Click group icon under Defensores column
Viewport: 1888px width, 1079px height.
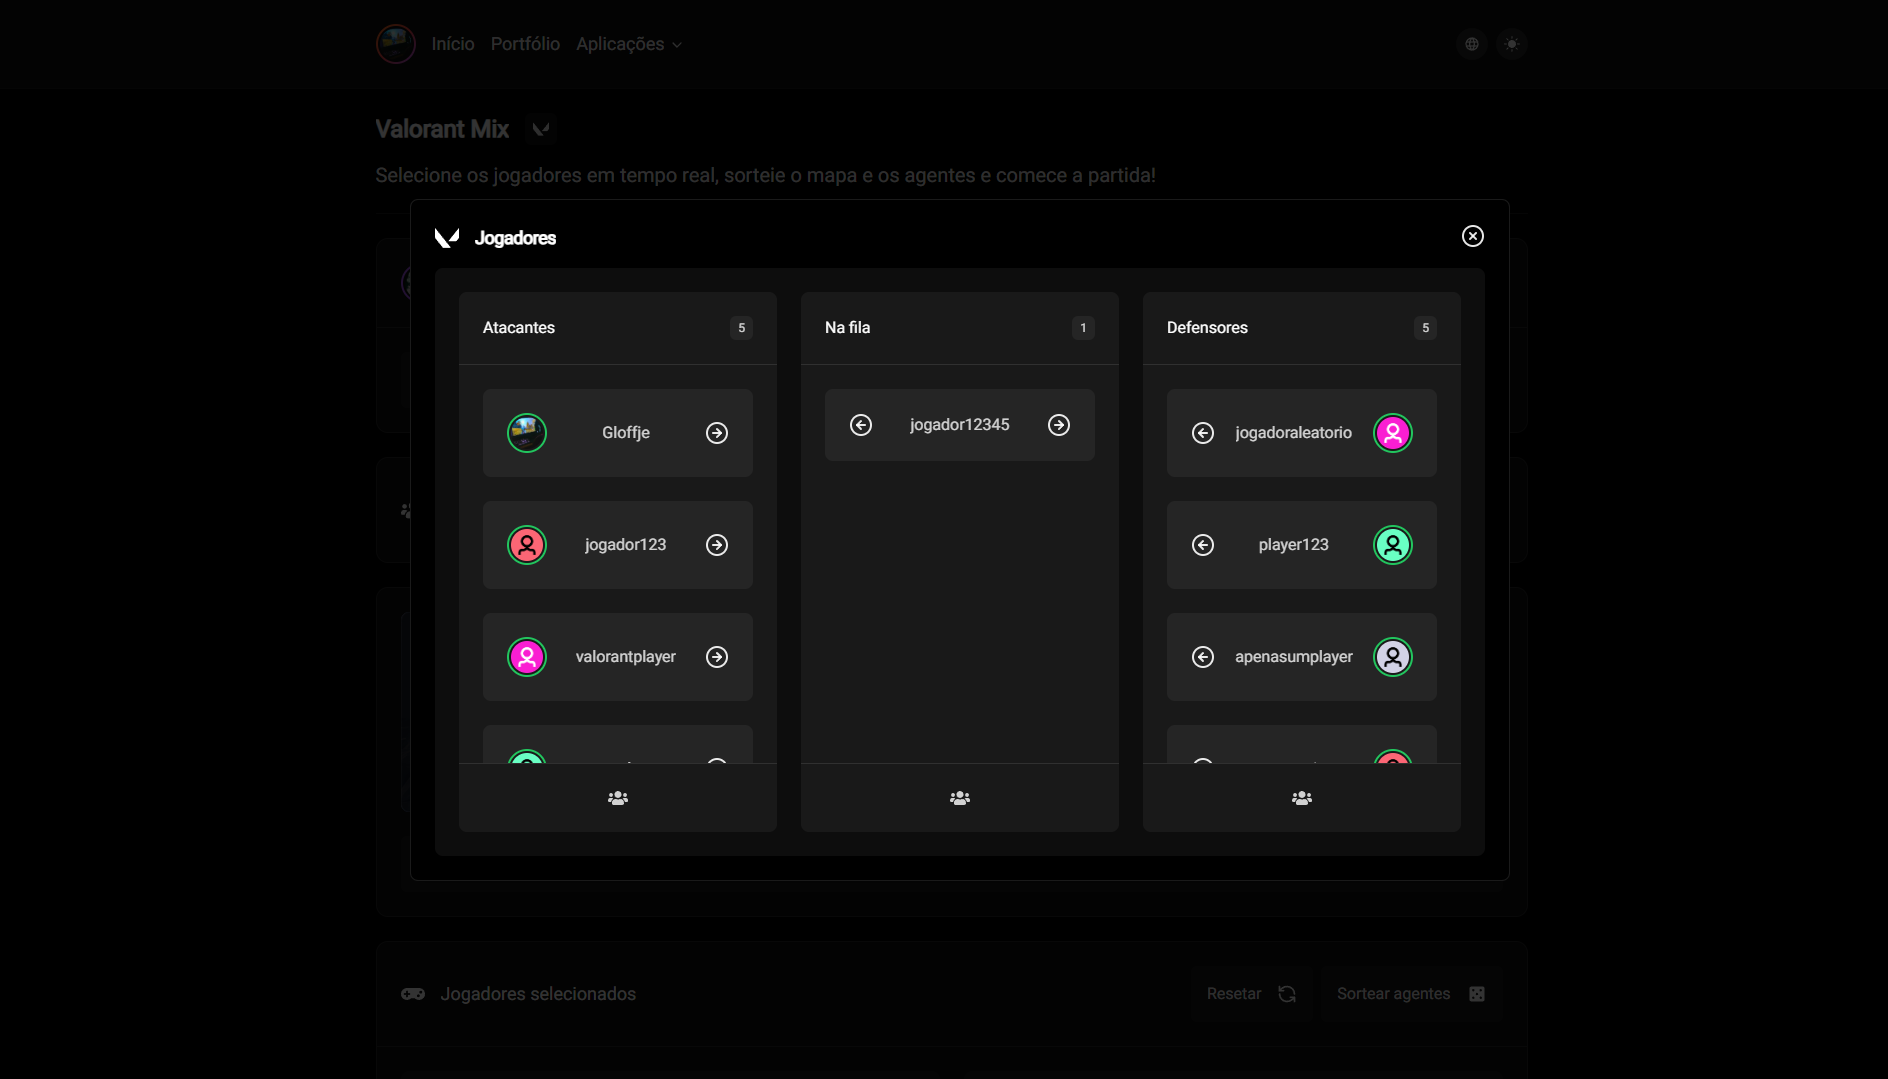pos(1302,798)
